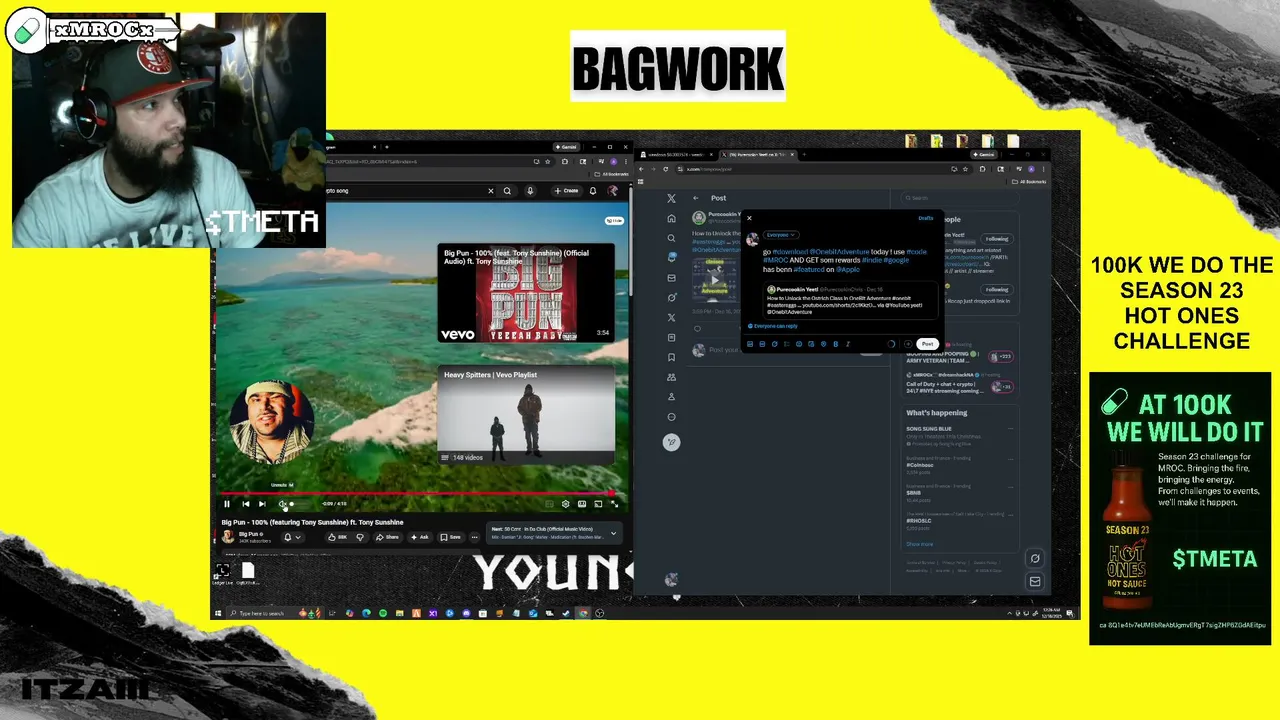
Task: Click the Post button in compose dialog
Action: click(927, 344)
